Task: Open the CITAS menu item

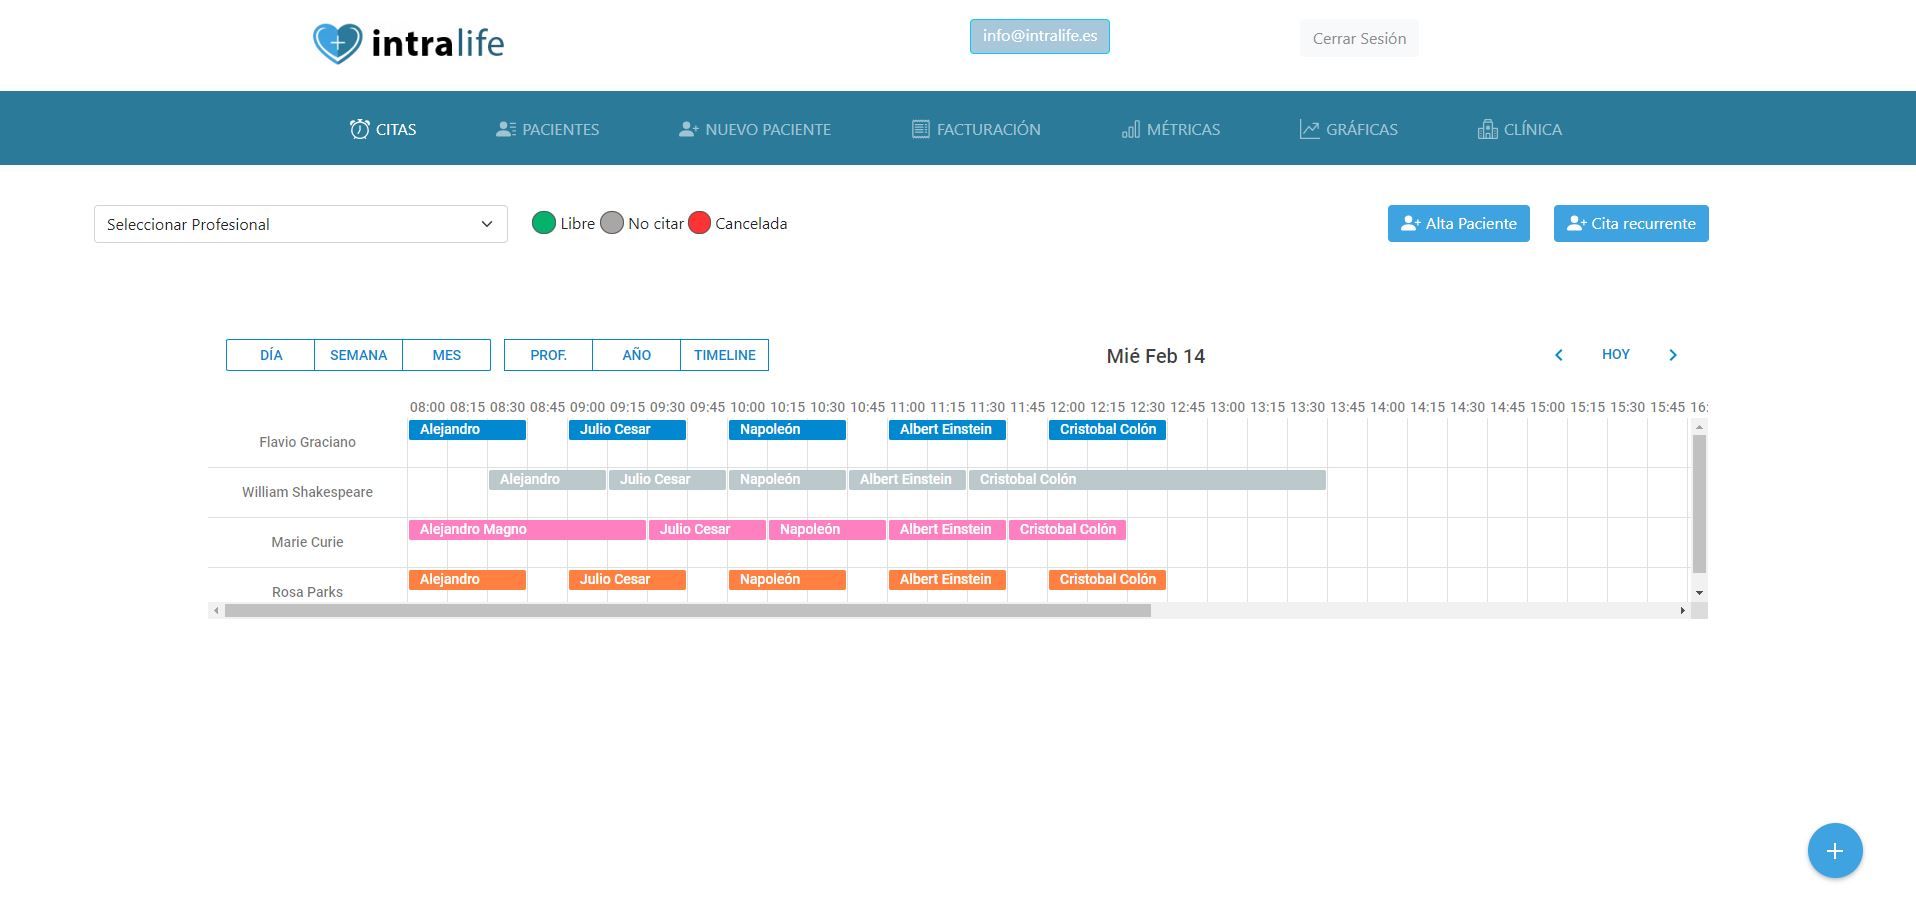Action: (x=383, y=129)
